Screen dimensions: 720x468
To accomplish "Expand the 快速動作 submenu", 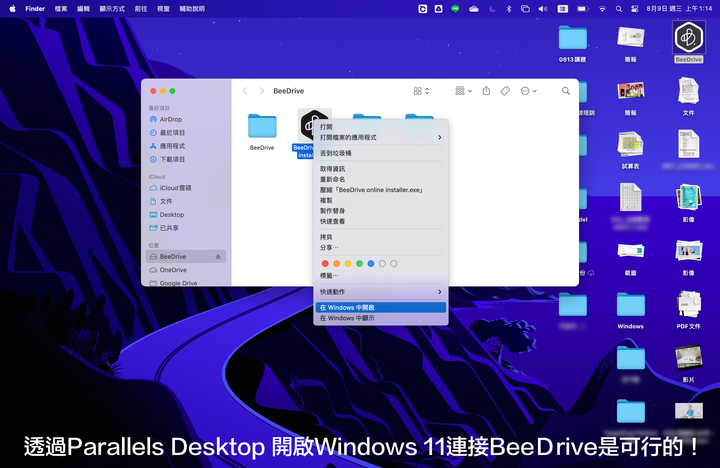I will 380,292.
